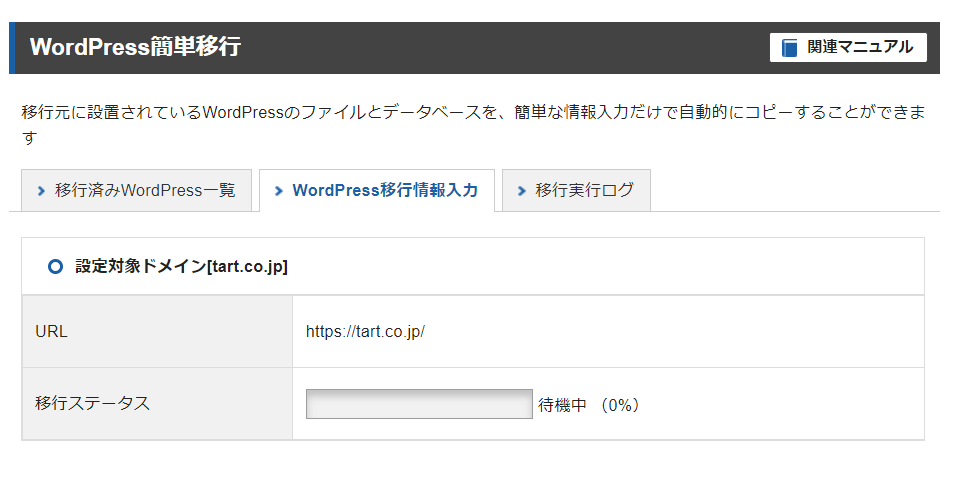Select the WordPress移行情報入力 tab
This screenshot has height=481, width=969.
(x=384, y=191)
